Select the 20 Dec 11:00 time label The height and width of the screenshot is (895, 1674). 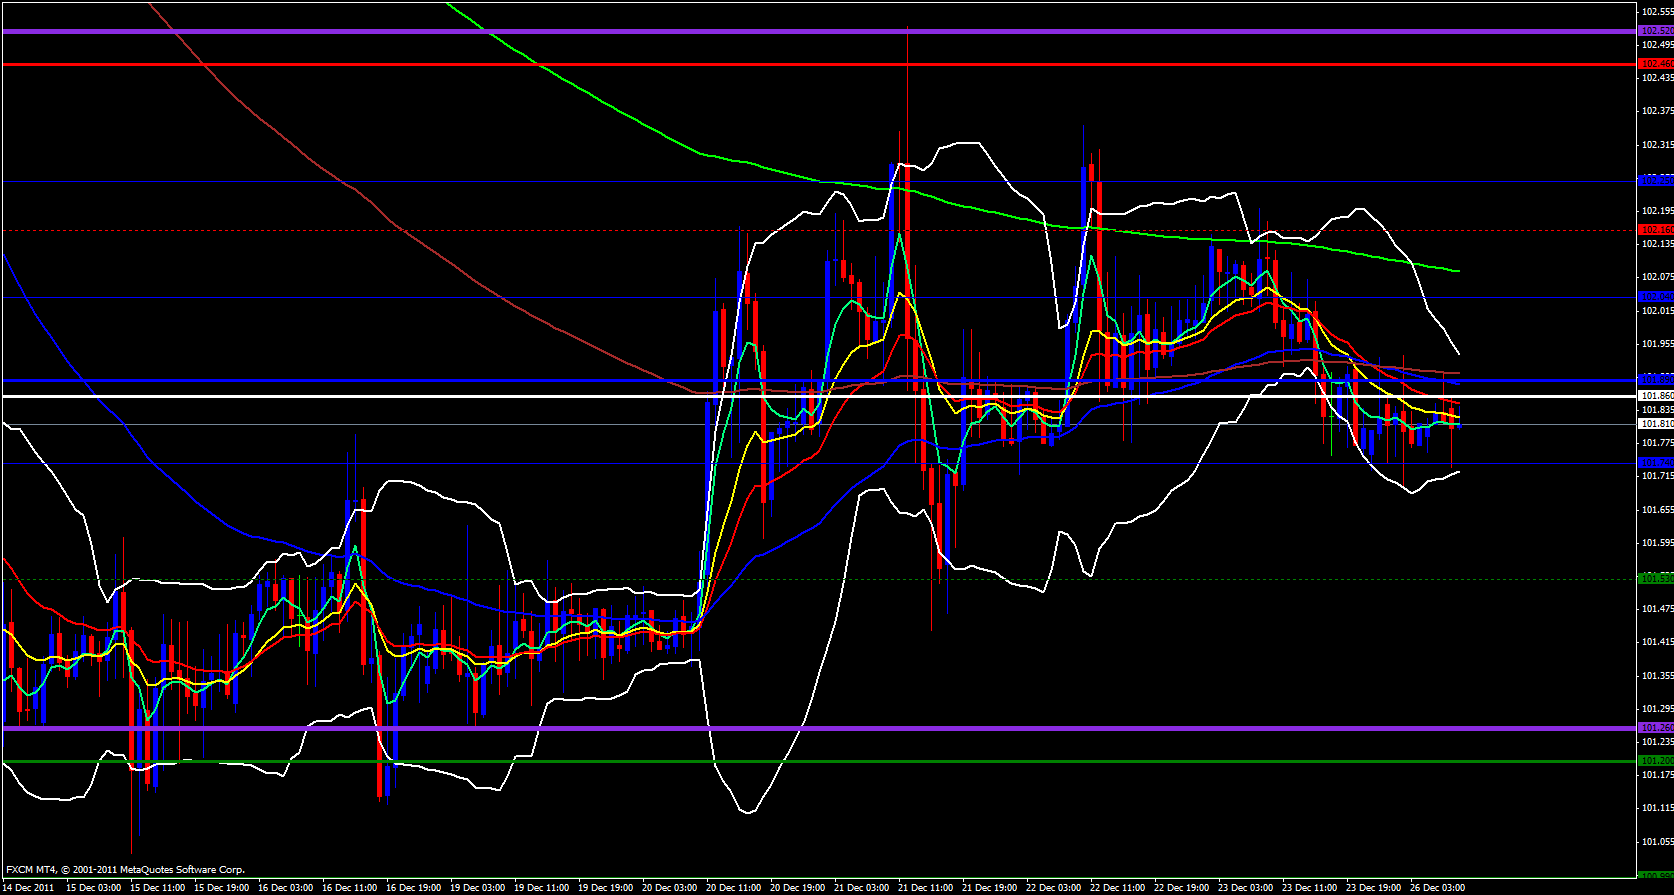[x=733, y=888]
